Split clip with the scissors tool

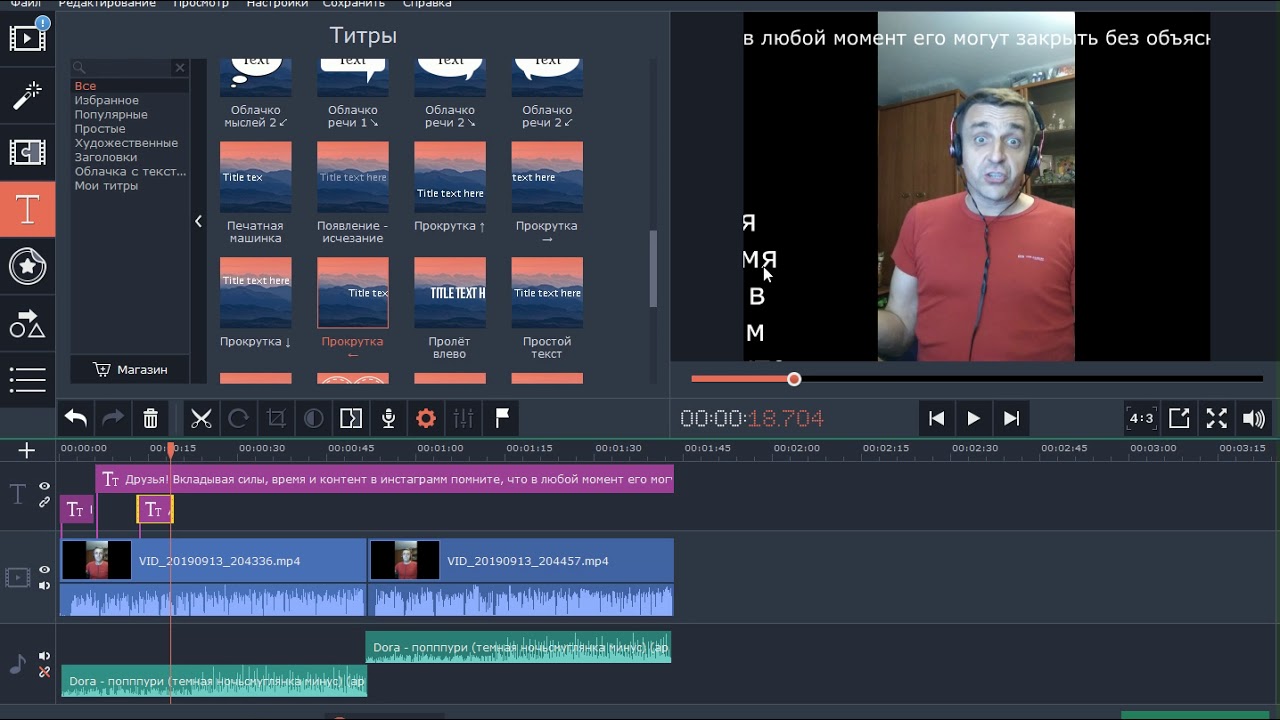(x=201, y=418)
